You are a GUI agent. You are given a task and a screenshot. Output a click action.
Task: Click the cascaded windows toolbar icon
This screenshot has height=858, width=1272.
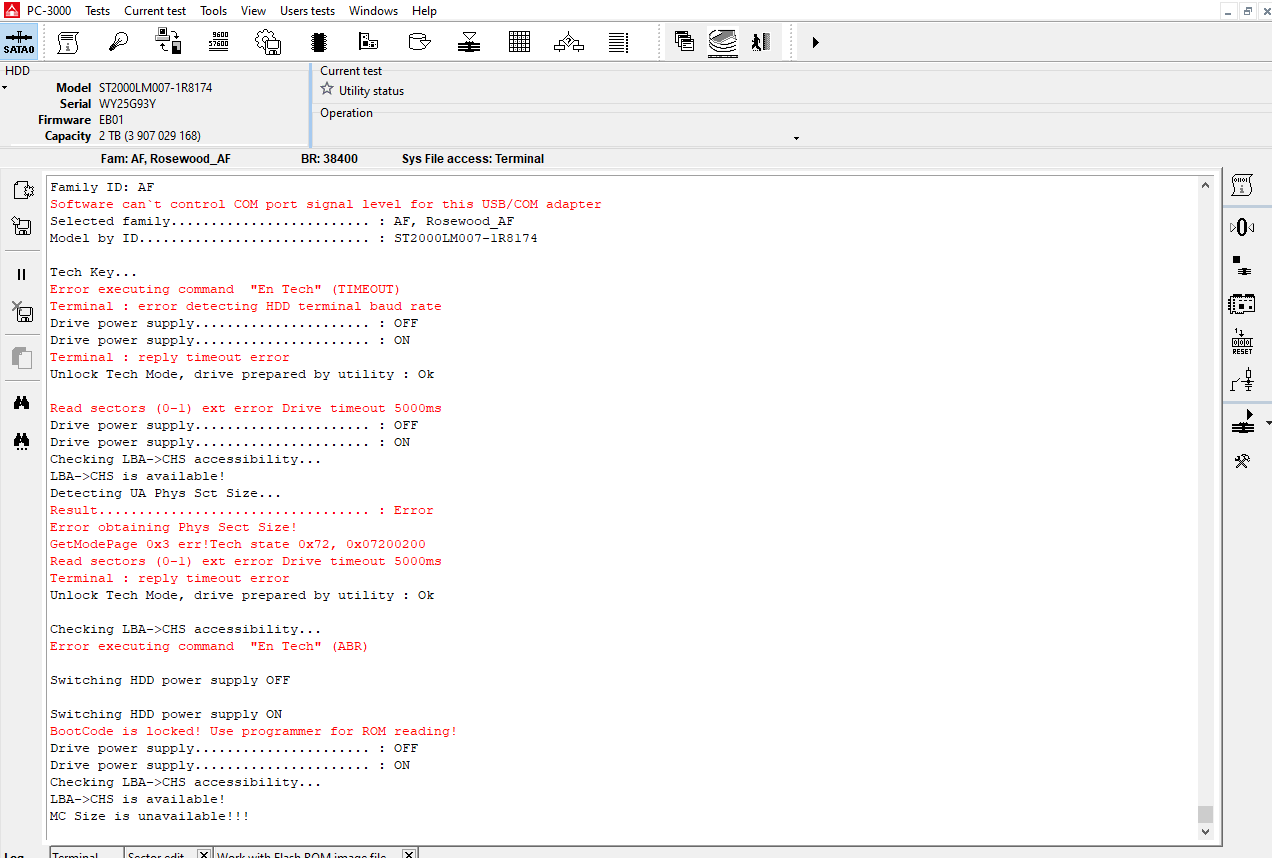point(685,42)
